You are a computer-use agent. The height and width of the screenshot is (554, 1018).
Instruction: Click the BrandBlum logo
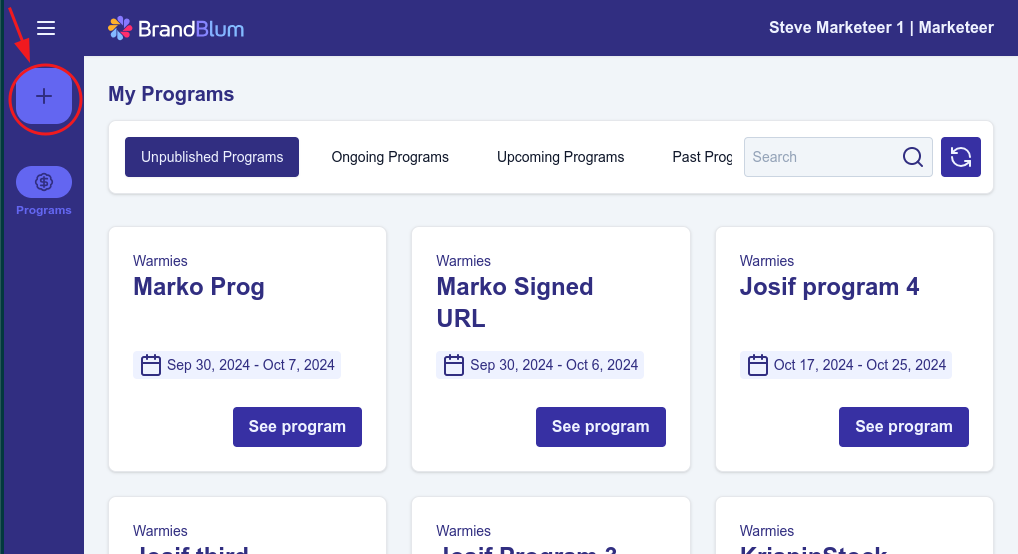point(176,28)
